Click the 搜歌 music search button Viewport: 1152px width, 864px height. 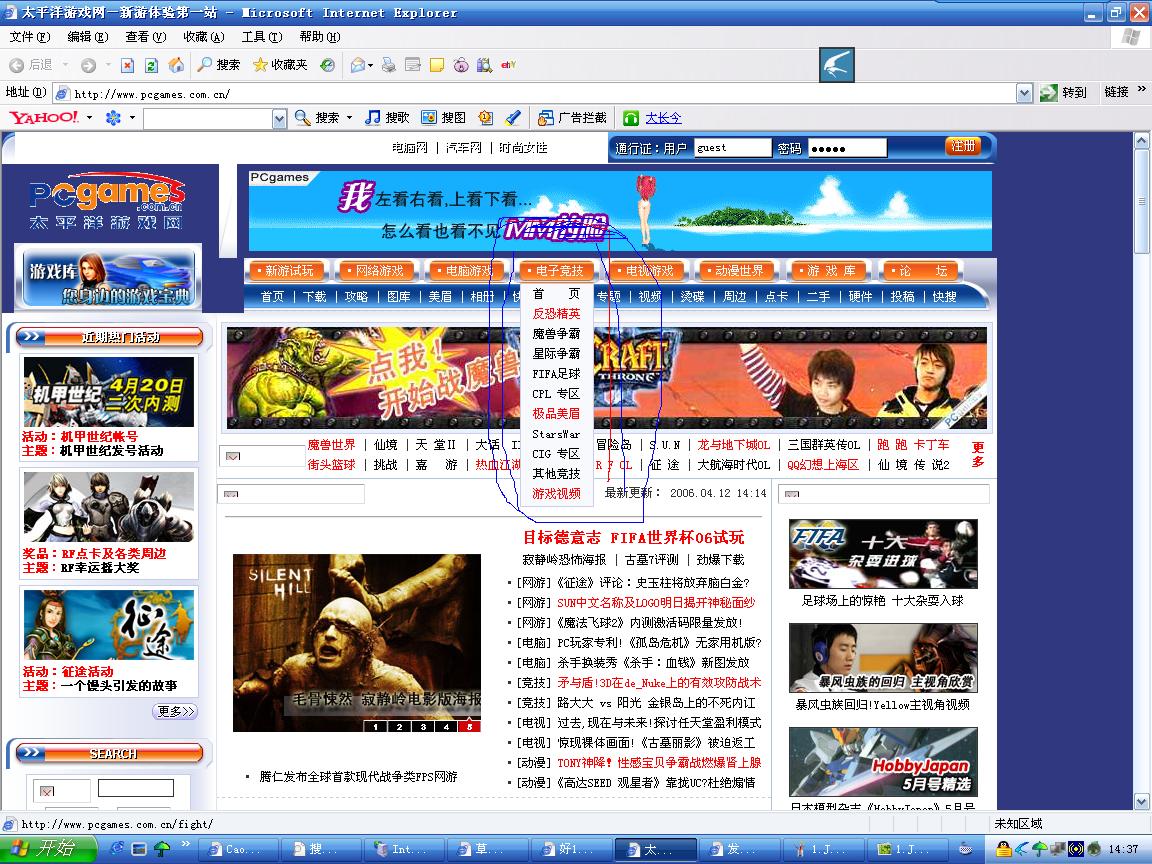tap(387, 118)
